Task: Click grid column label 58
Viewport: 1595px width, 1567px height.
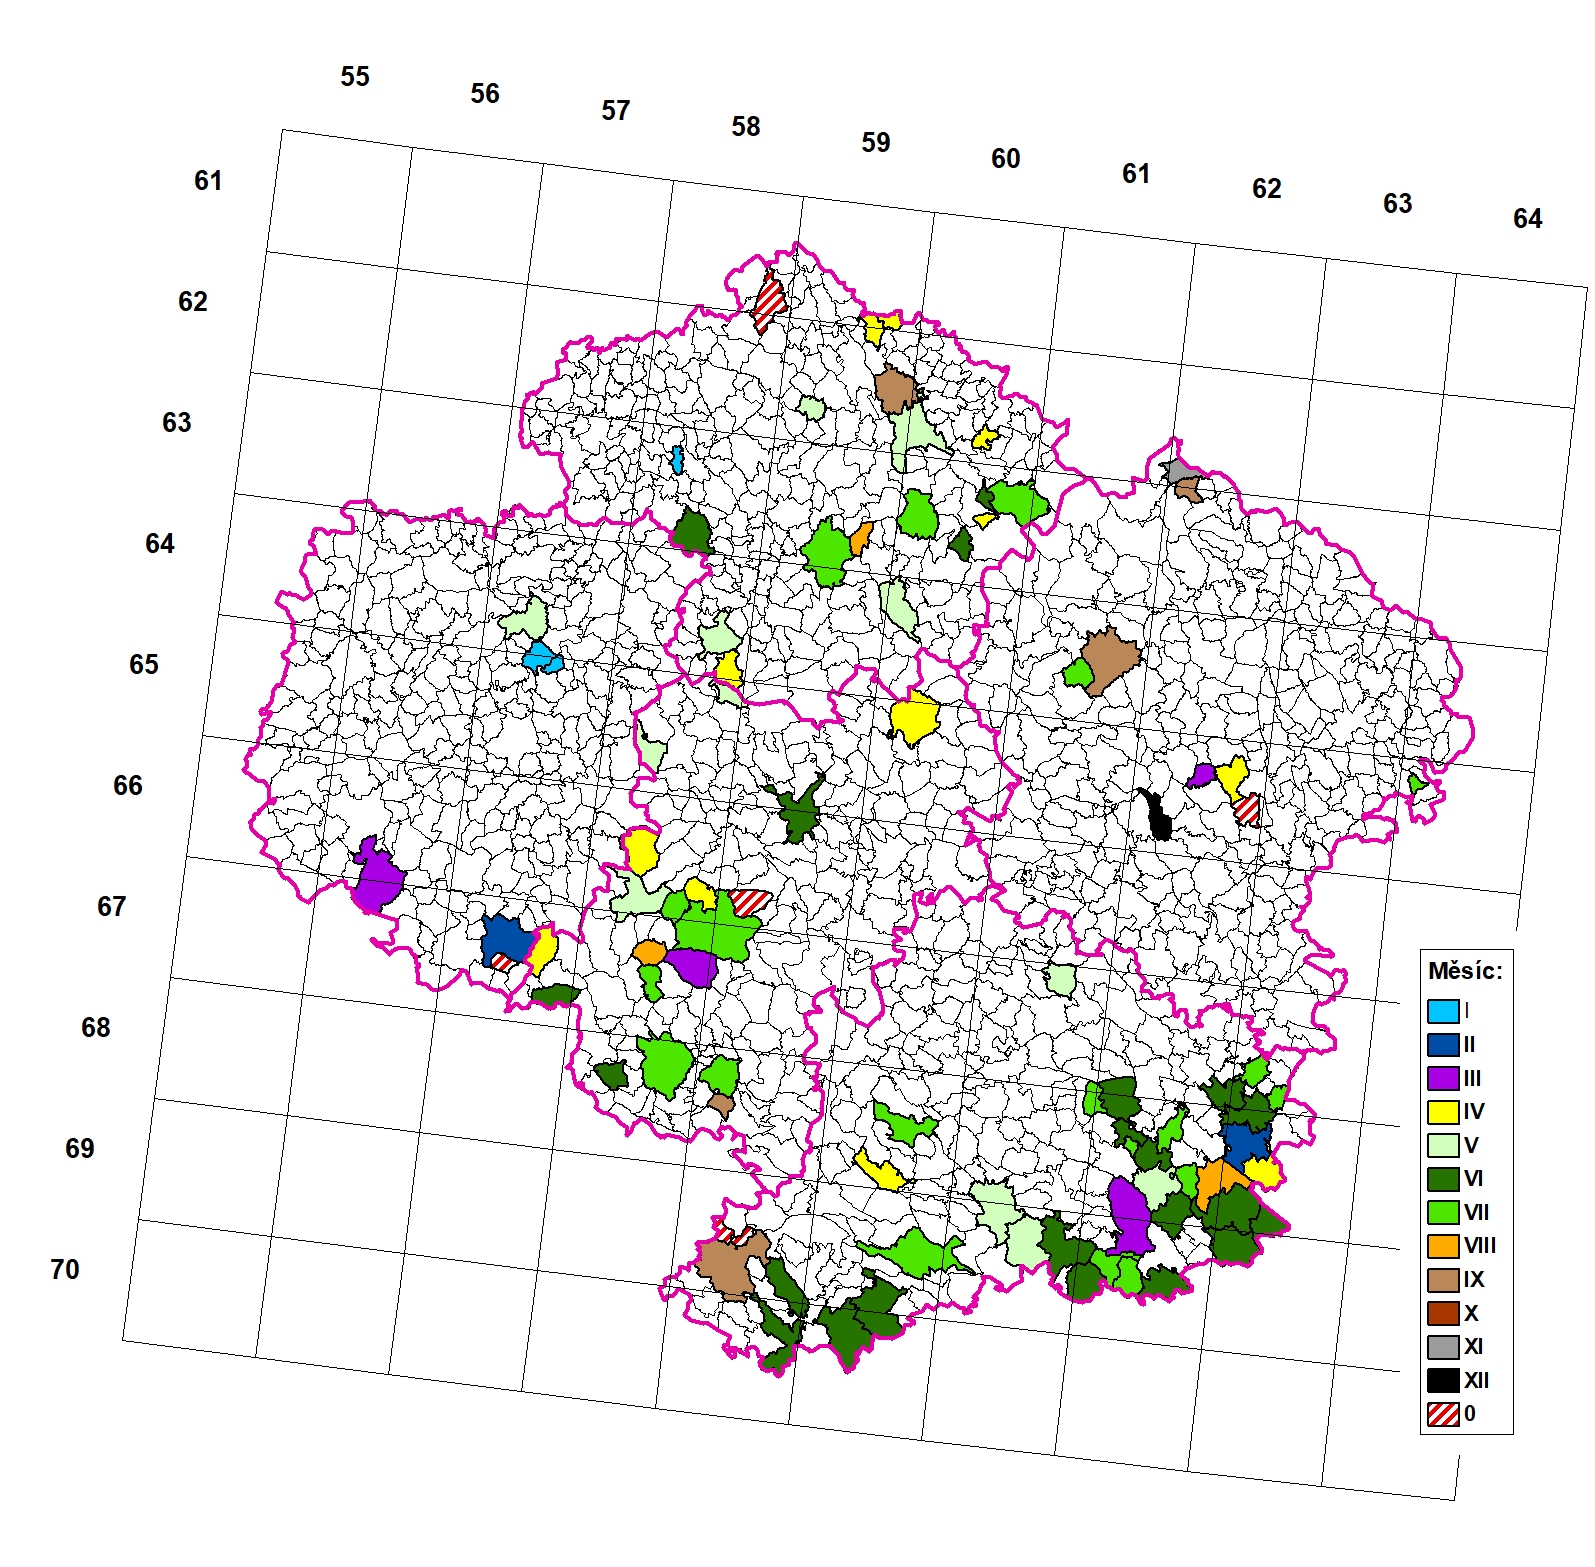Action: click(x=746, y=127)
